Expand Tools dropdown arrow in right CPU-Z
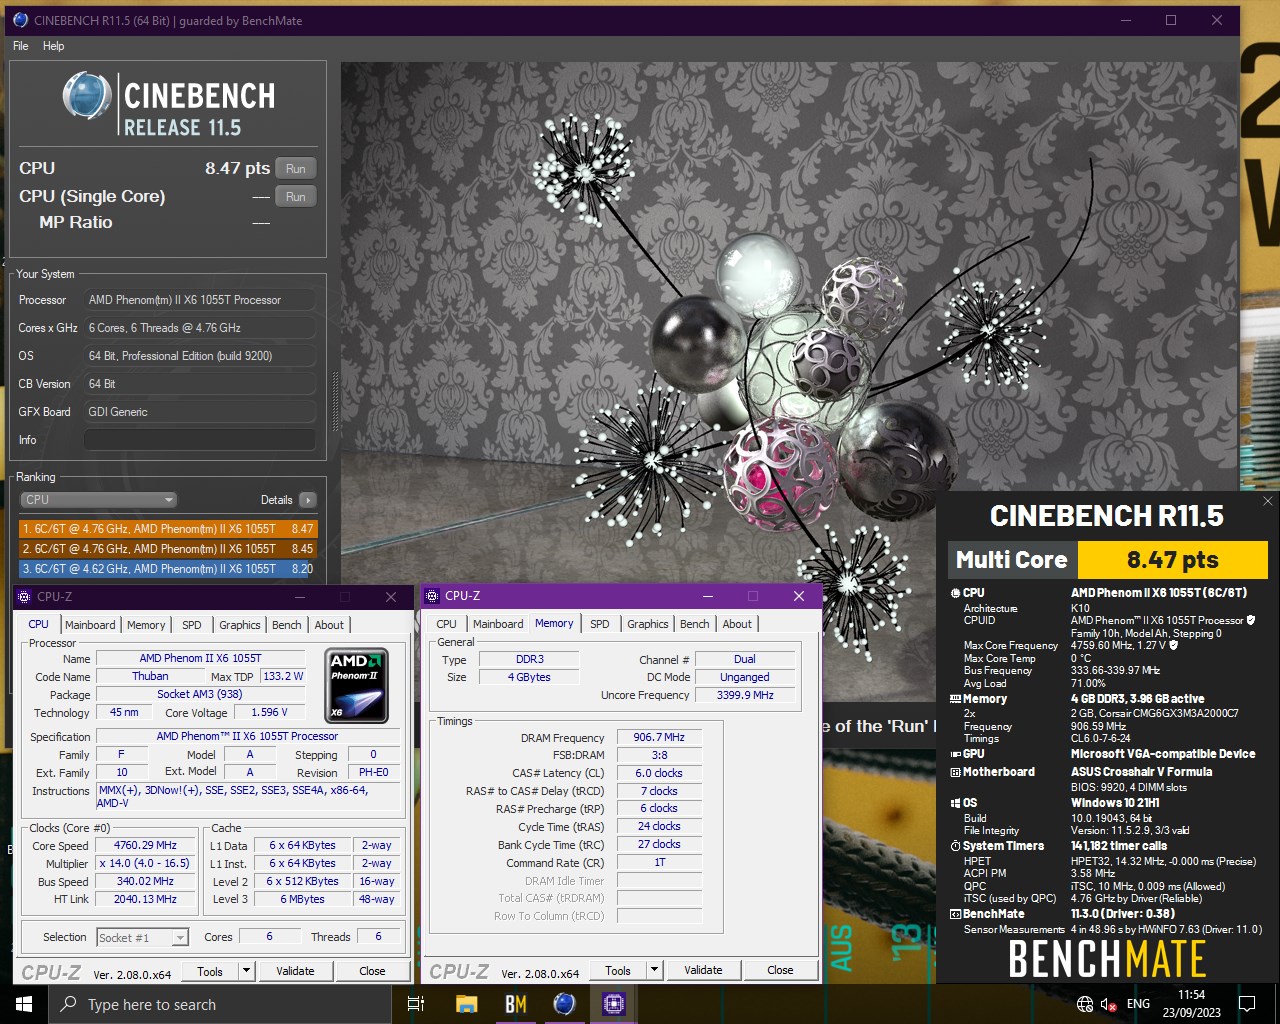 click(655, 970)
